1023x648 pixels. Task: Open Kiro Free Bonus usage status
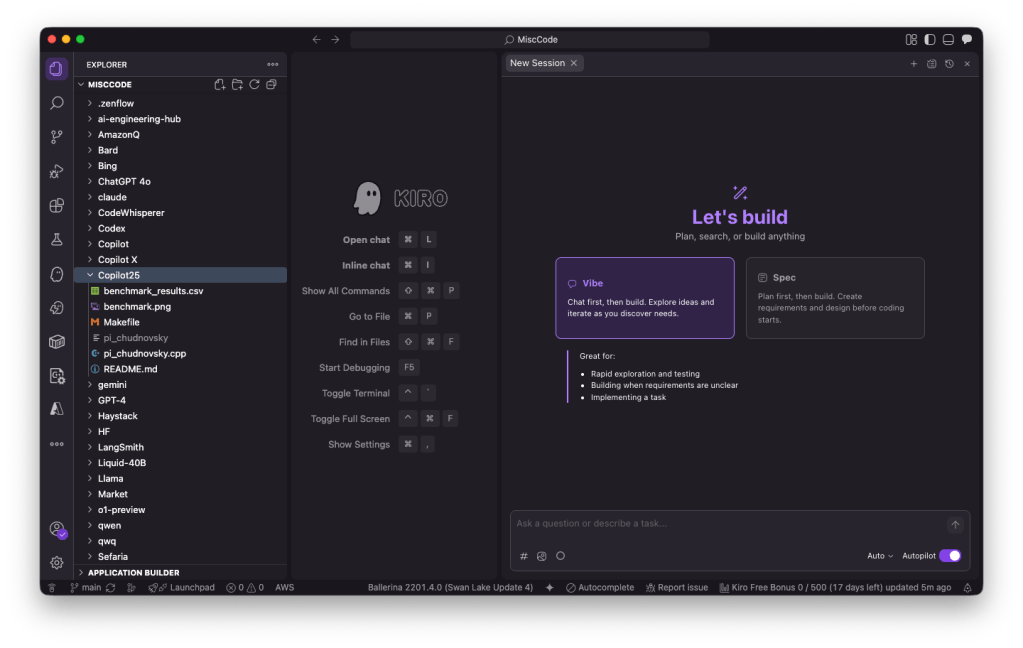pos(835,587)
